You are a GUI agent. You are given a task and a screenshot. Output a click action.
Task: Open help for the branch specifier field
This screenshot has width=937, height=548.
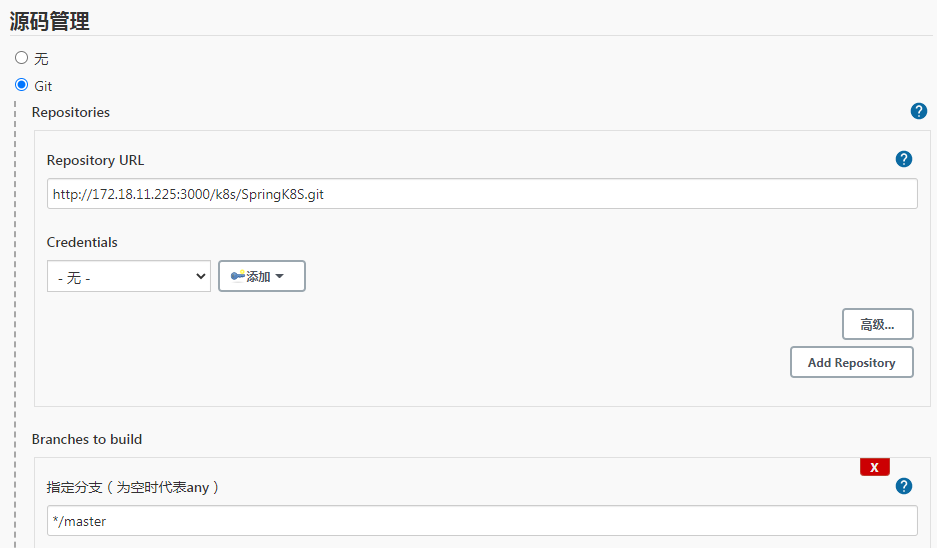(x=904, y=486)
